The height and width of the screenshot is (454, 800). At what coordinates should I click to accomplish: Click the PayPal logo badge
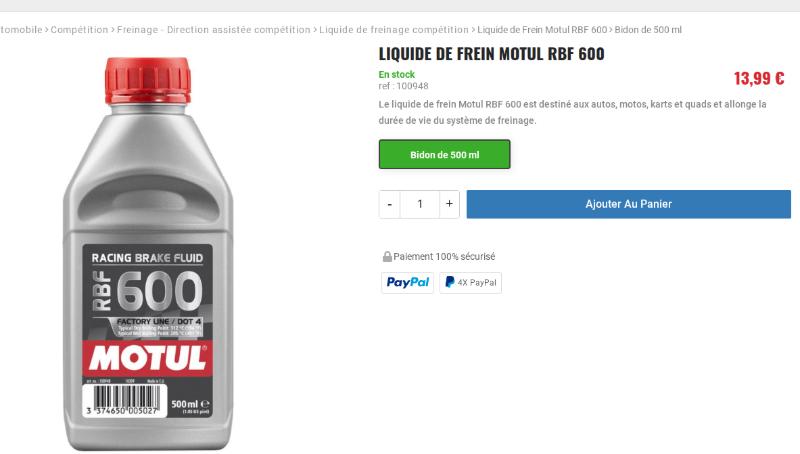point(408,283)
